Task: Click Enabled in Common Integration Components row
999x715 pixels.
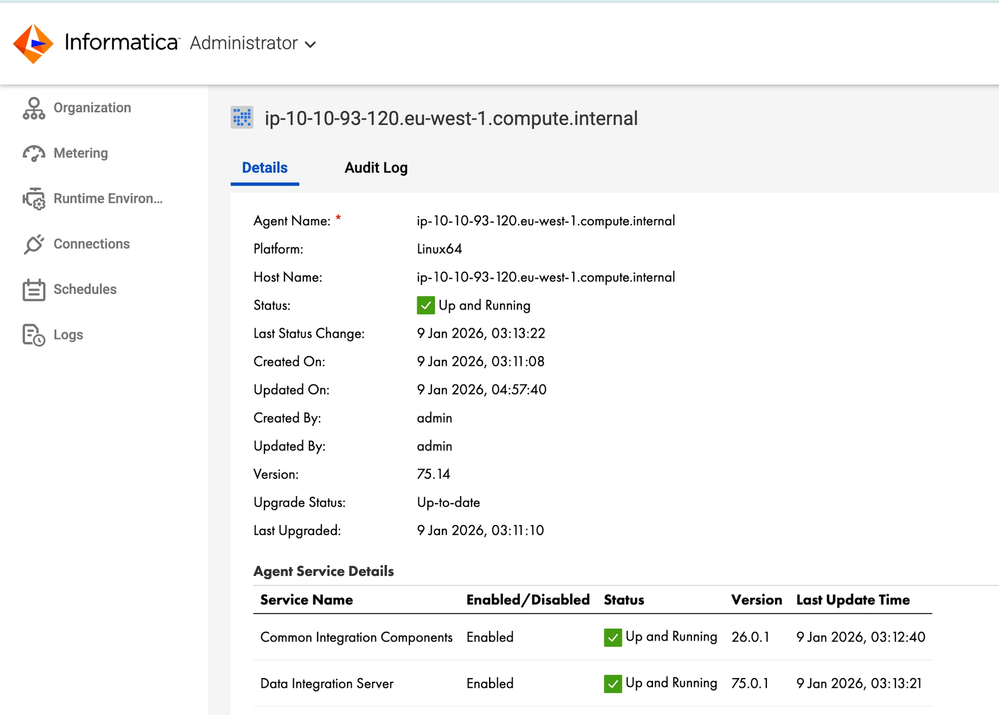Action: (x=490, y=637)
